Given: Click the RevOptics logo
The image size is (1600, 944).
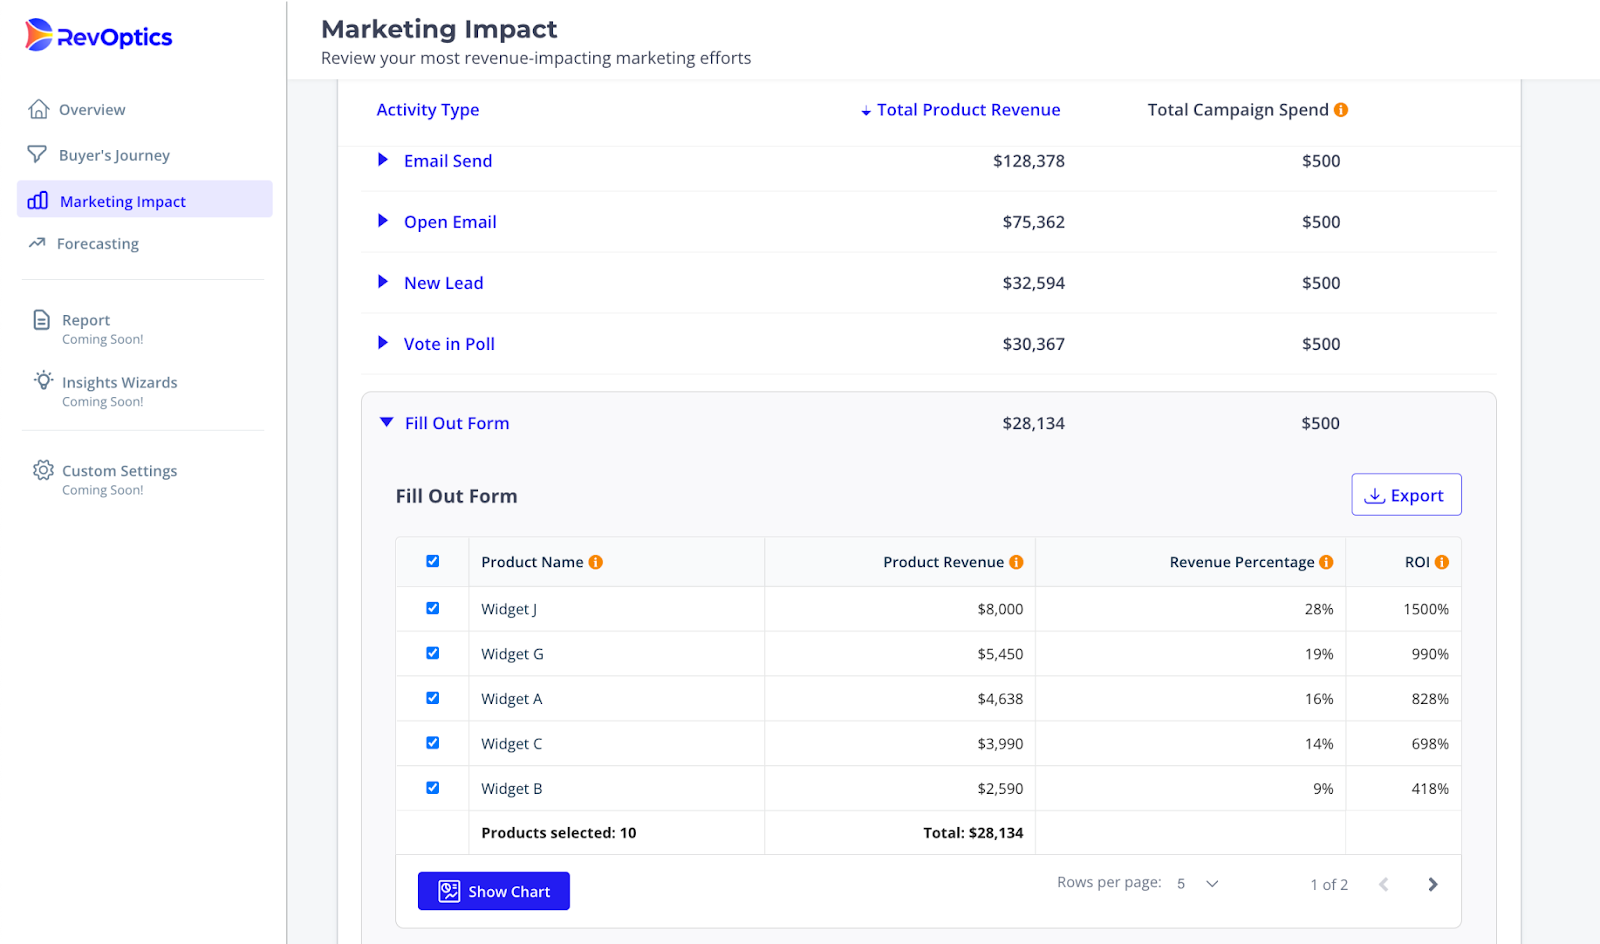Looking at the screenshot, I should click(x=99, y=36).
